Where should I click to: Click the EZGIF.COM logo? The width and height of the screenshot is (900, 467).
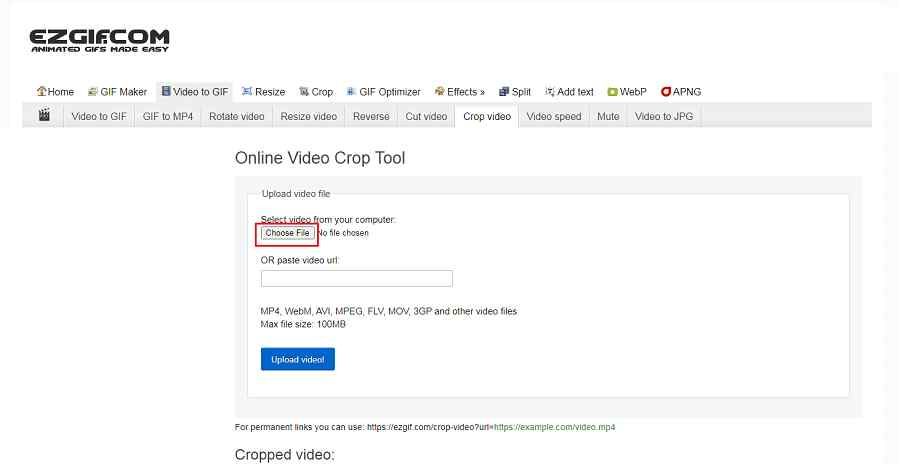(99, 41)
